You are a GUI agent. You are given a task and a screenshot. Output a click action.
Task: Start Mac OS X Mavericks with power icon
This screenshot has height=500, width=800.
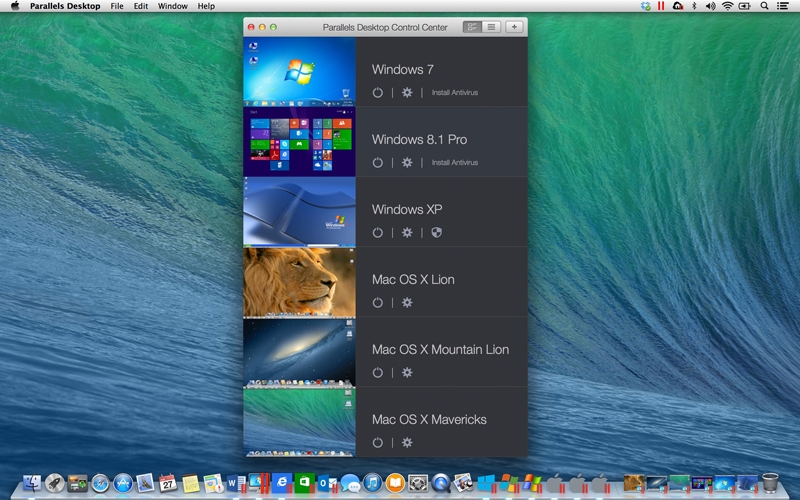pos(377,442)
